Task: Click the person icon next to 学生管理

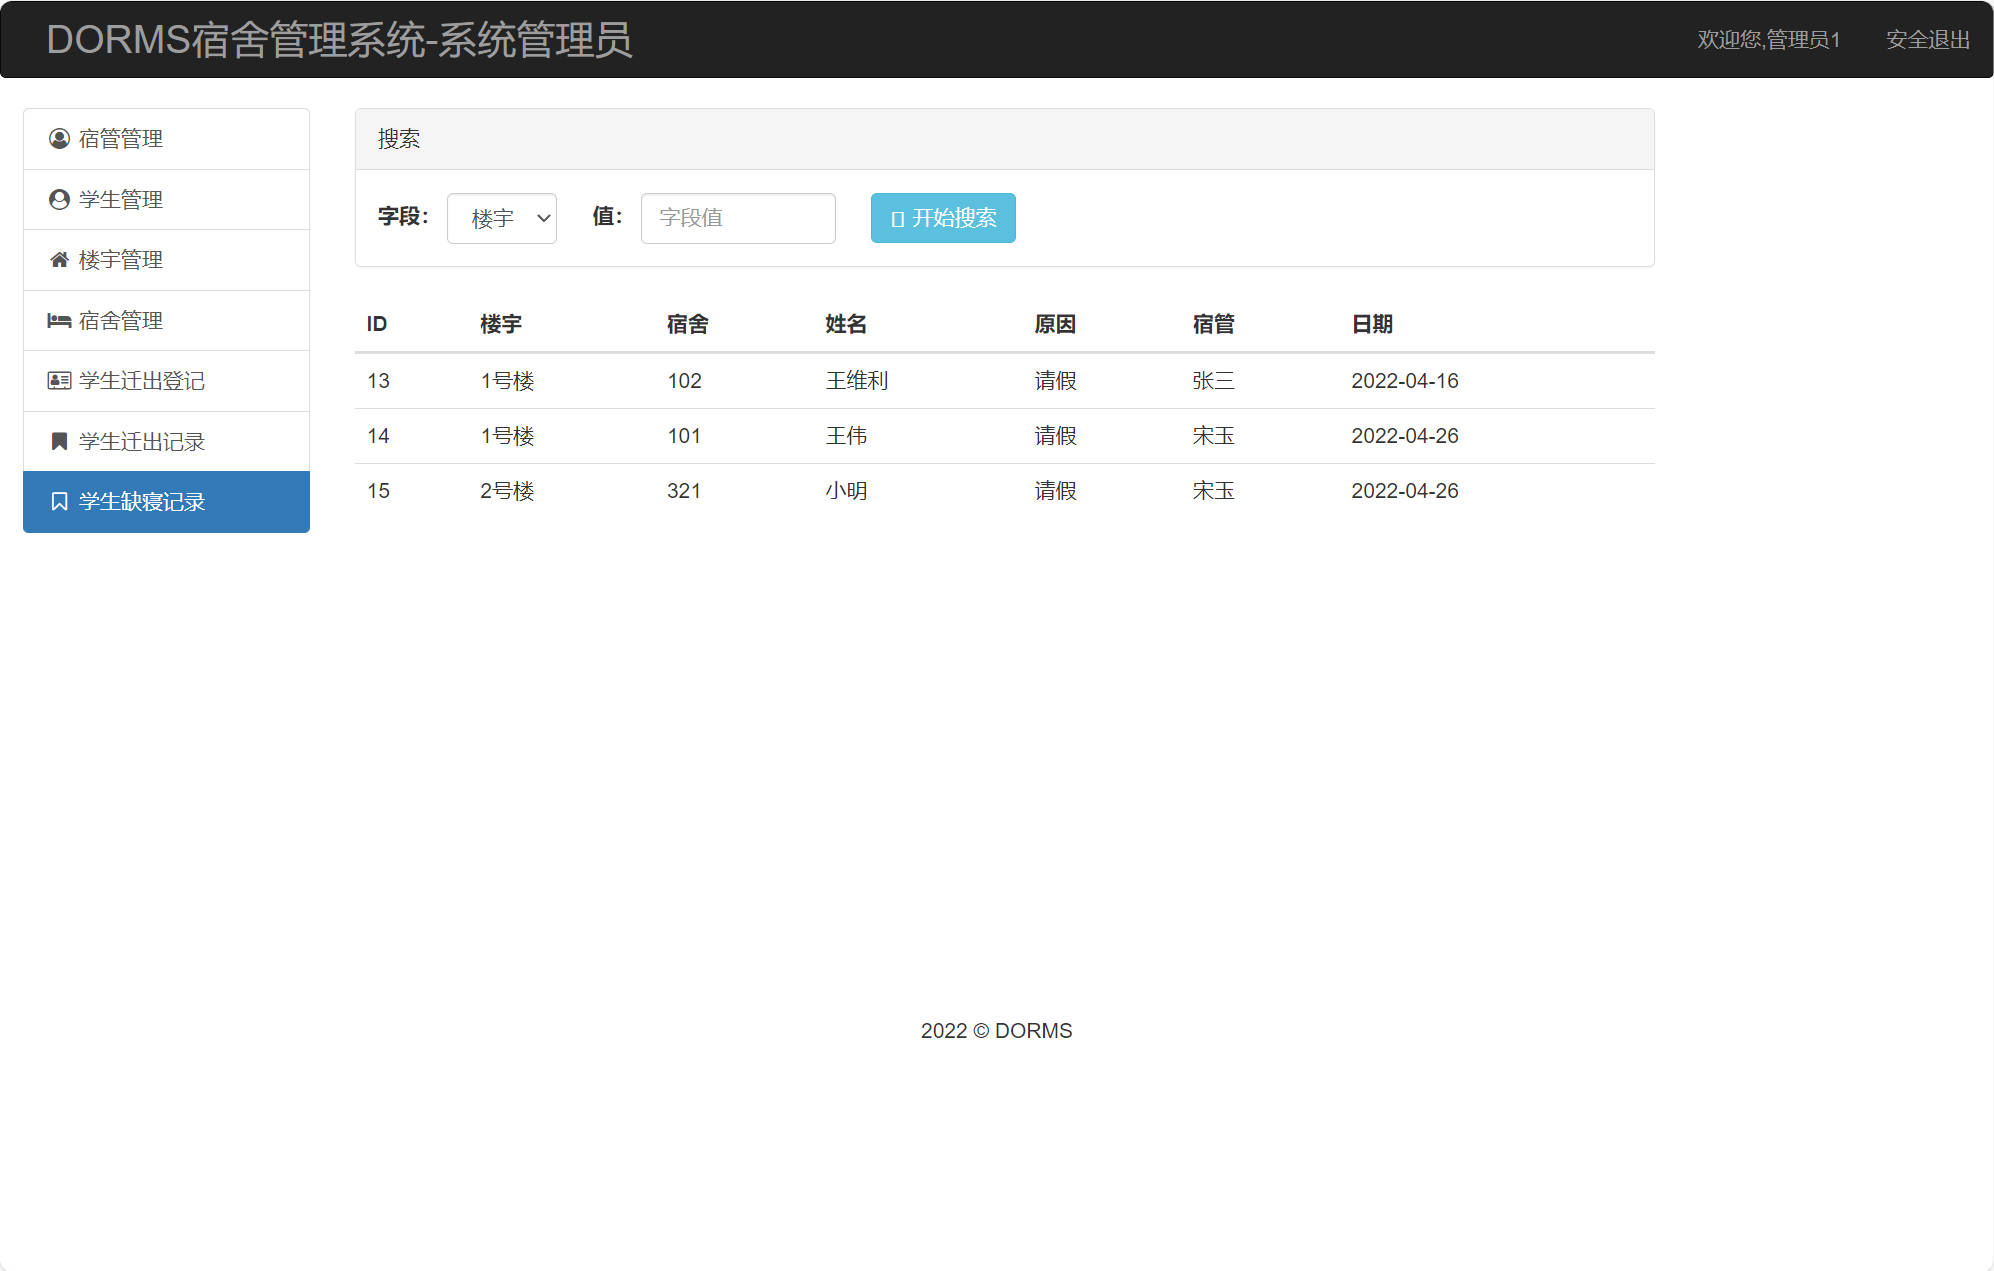Action: pyautogui.click(x=57, y=199)
